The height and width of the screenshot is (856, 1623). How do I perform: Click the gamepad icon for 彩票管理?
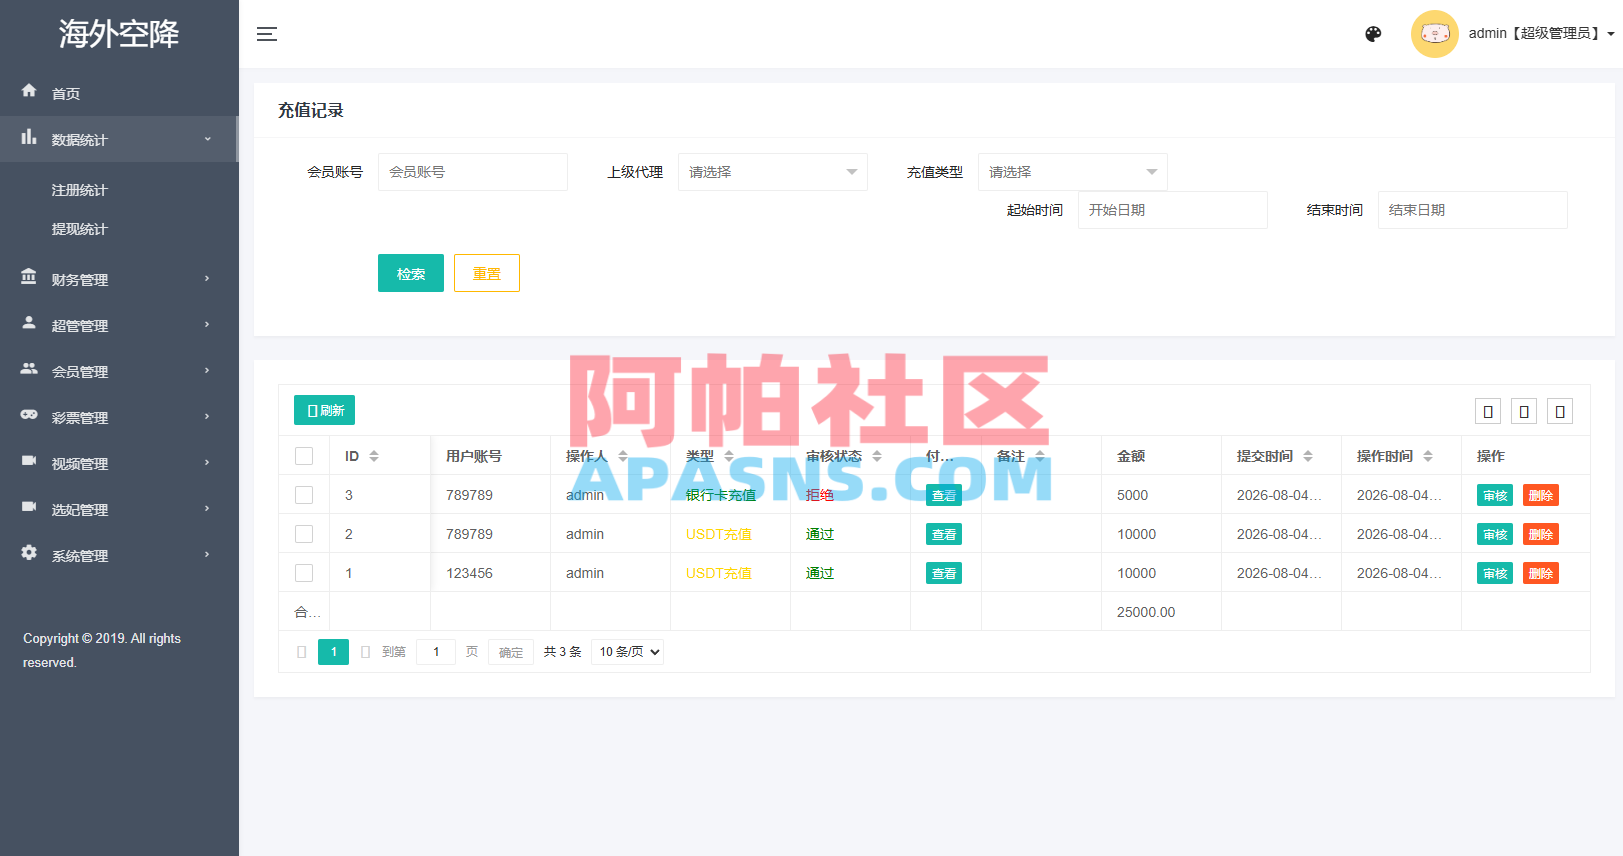click(x=29, y=415)
